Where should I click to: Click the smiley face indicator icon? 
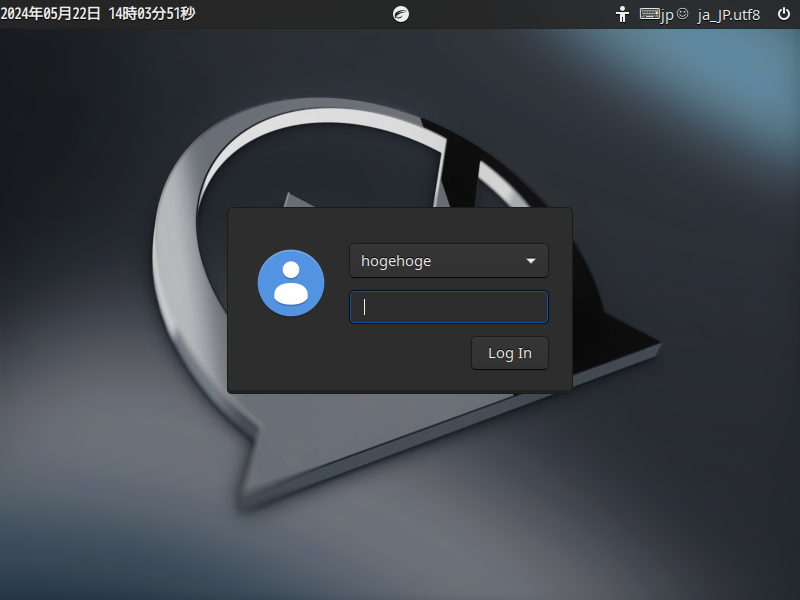click(x=682, y=14)
